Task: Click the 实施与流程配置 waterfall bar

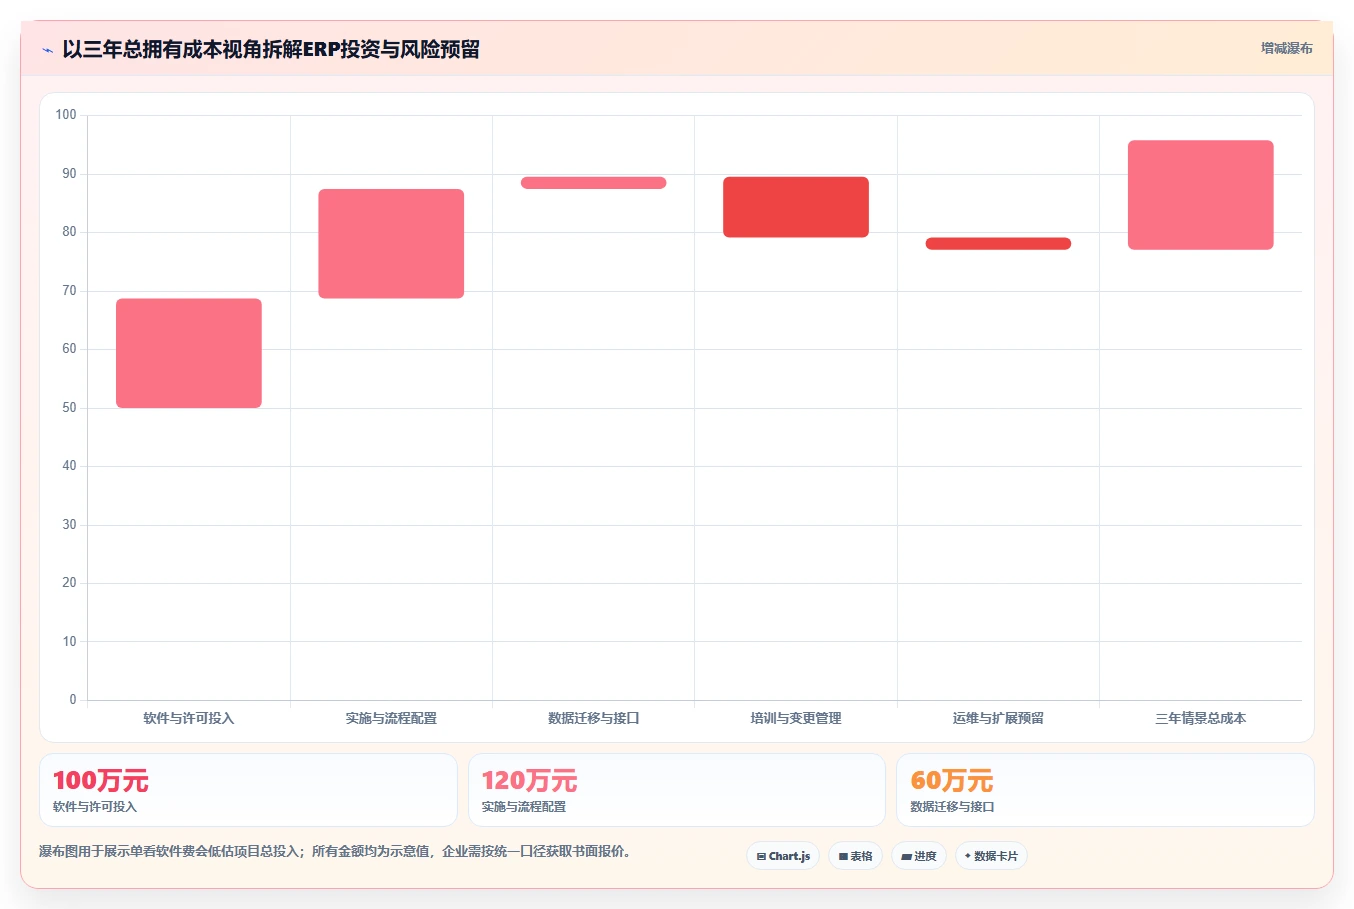Action: [x=391, y=243]
